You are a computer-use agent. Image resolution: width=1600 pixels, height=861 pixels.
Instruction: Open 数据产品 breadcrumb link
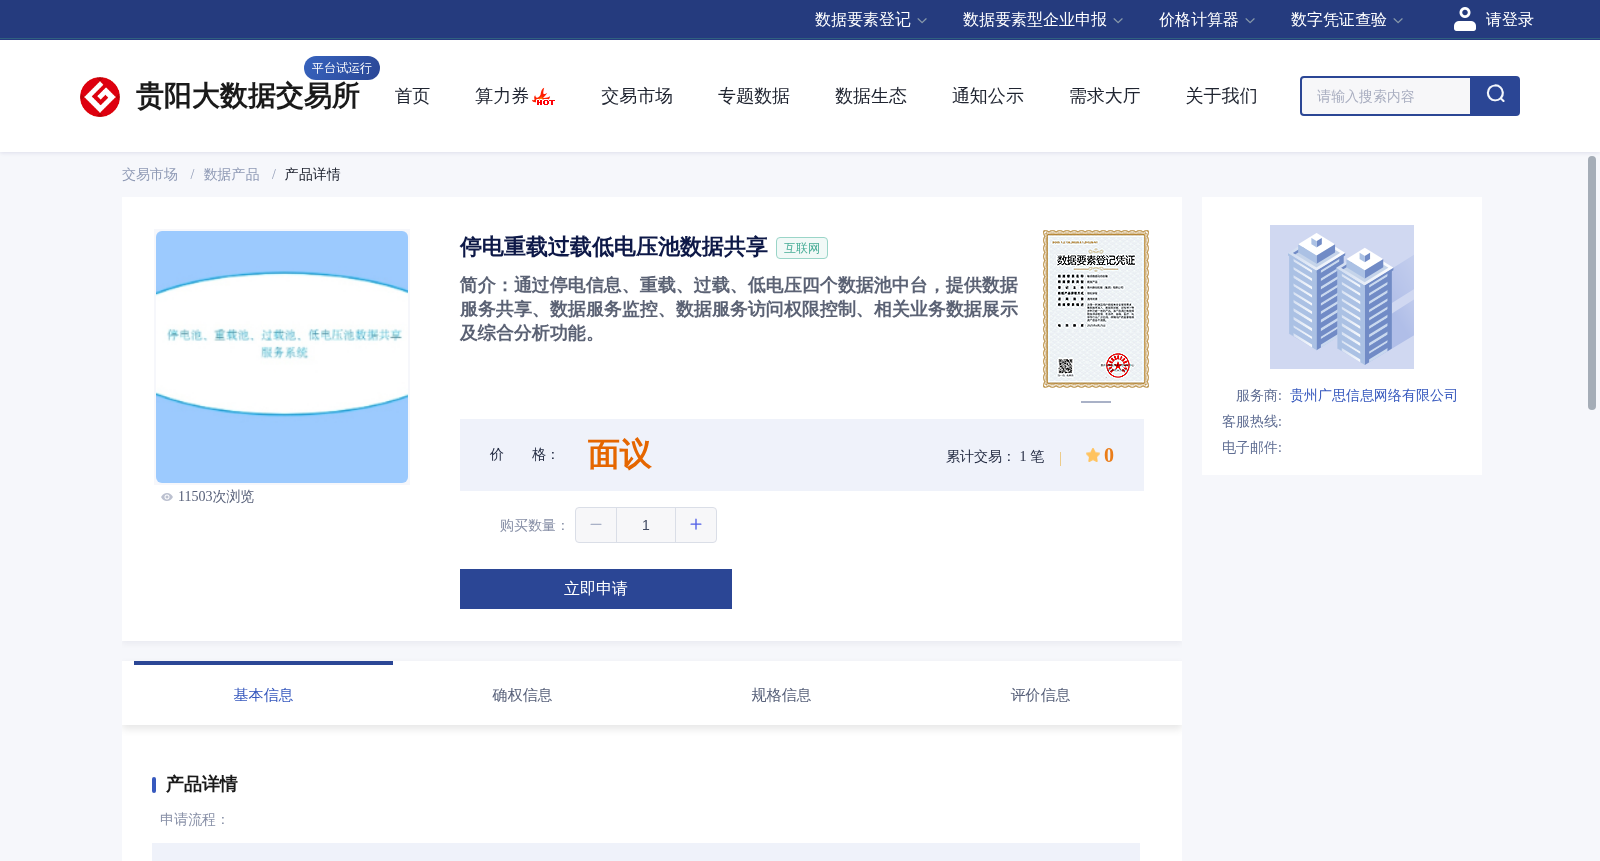pos(232,175)
